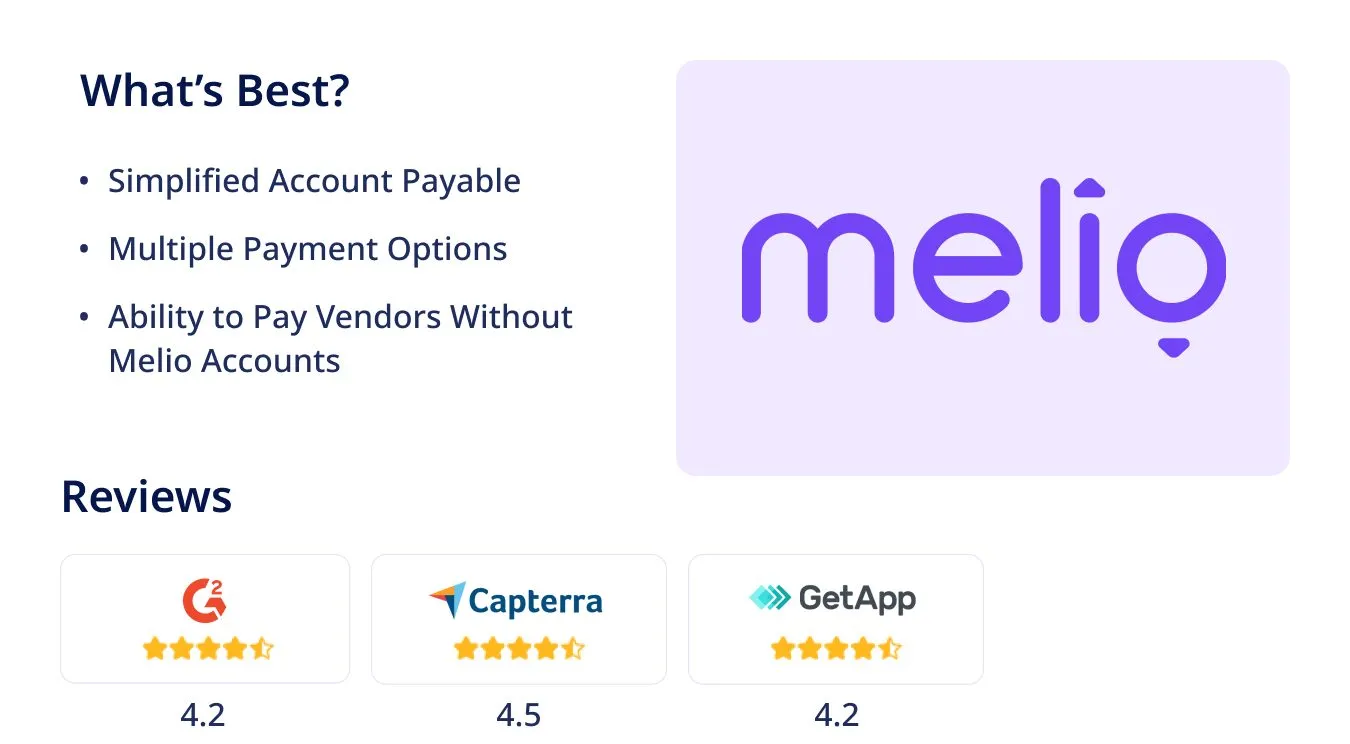Viewport: 1350px width, 744px height.
Task: Click the GetApp logo
Action: pyautogui.click(x=832, y=598)
